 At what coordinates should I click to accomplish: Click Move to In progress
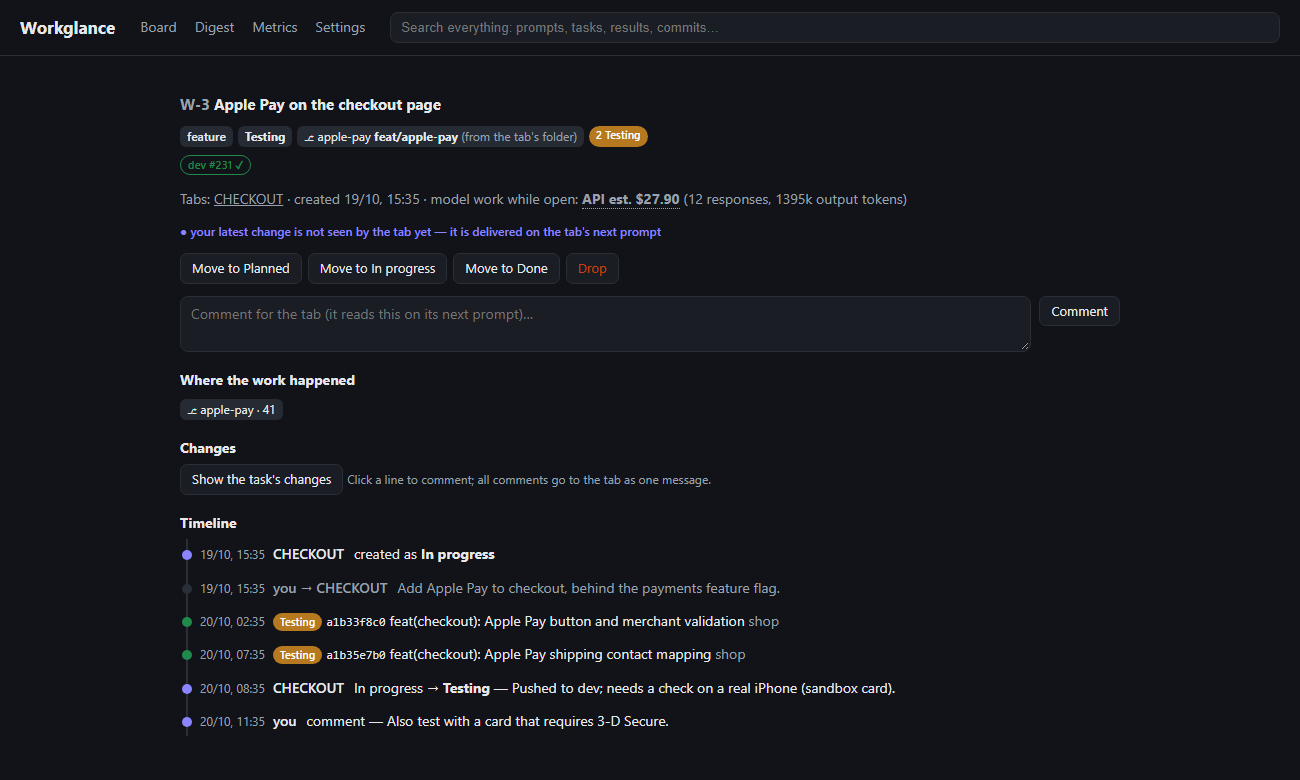click(377, 268)
